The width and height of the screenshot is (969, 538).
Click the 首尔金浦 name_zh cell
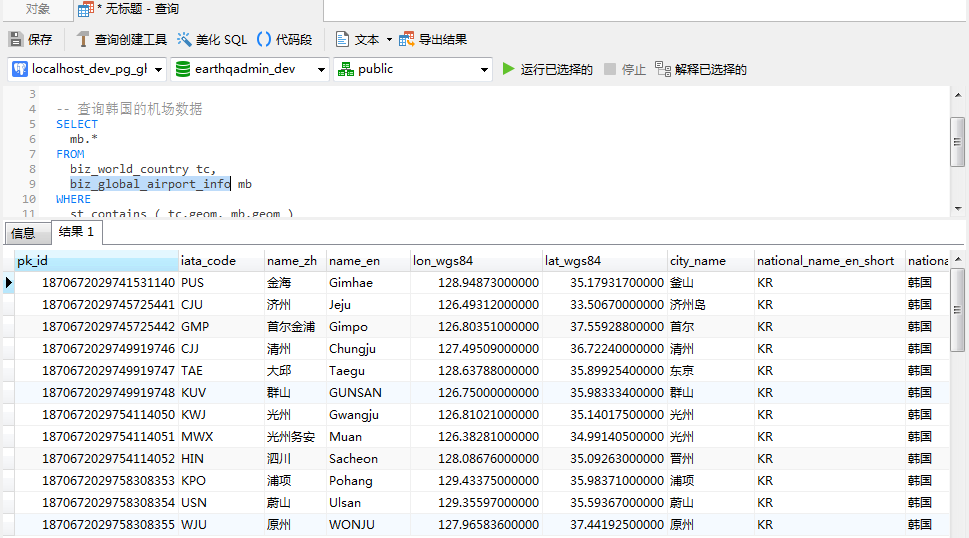coord(295,327)
